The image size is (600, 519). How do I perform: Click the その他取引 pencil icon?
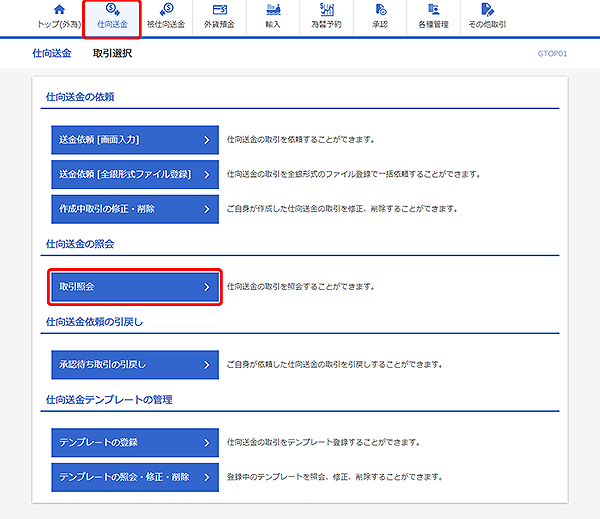[487, 9]
